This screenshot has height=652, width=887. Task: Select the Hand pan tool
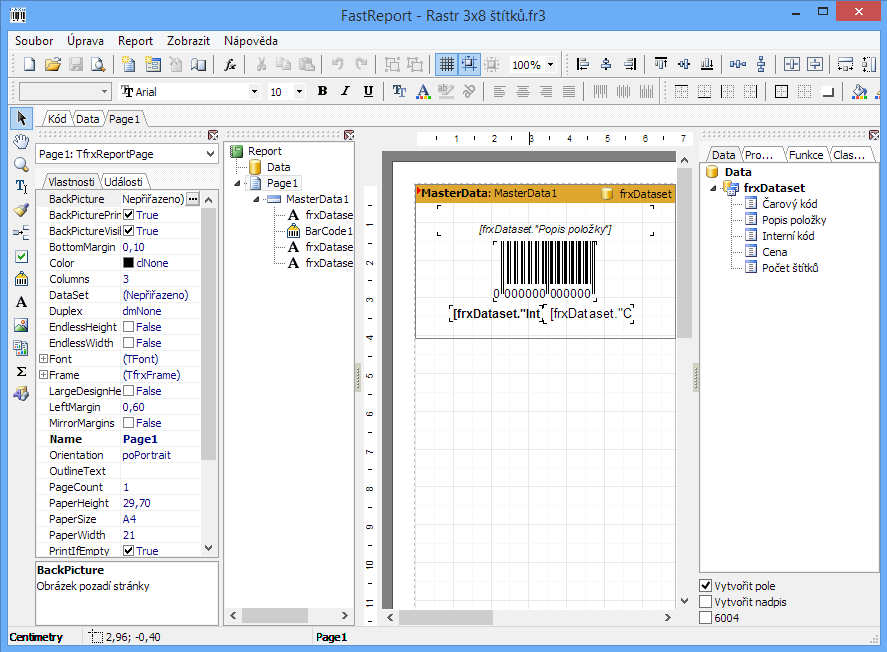(x=21, y=141)
